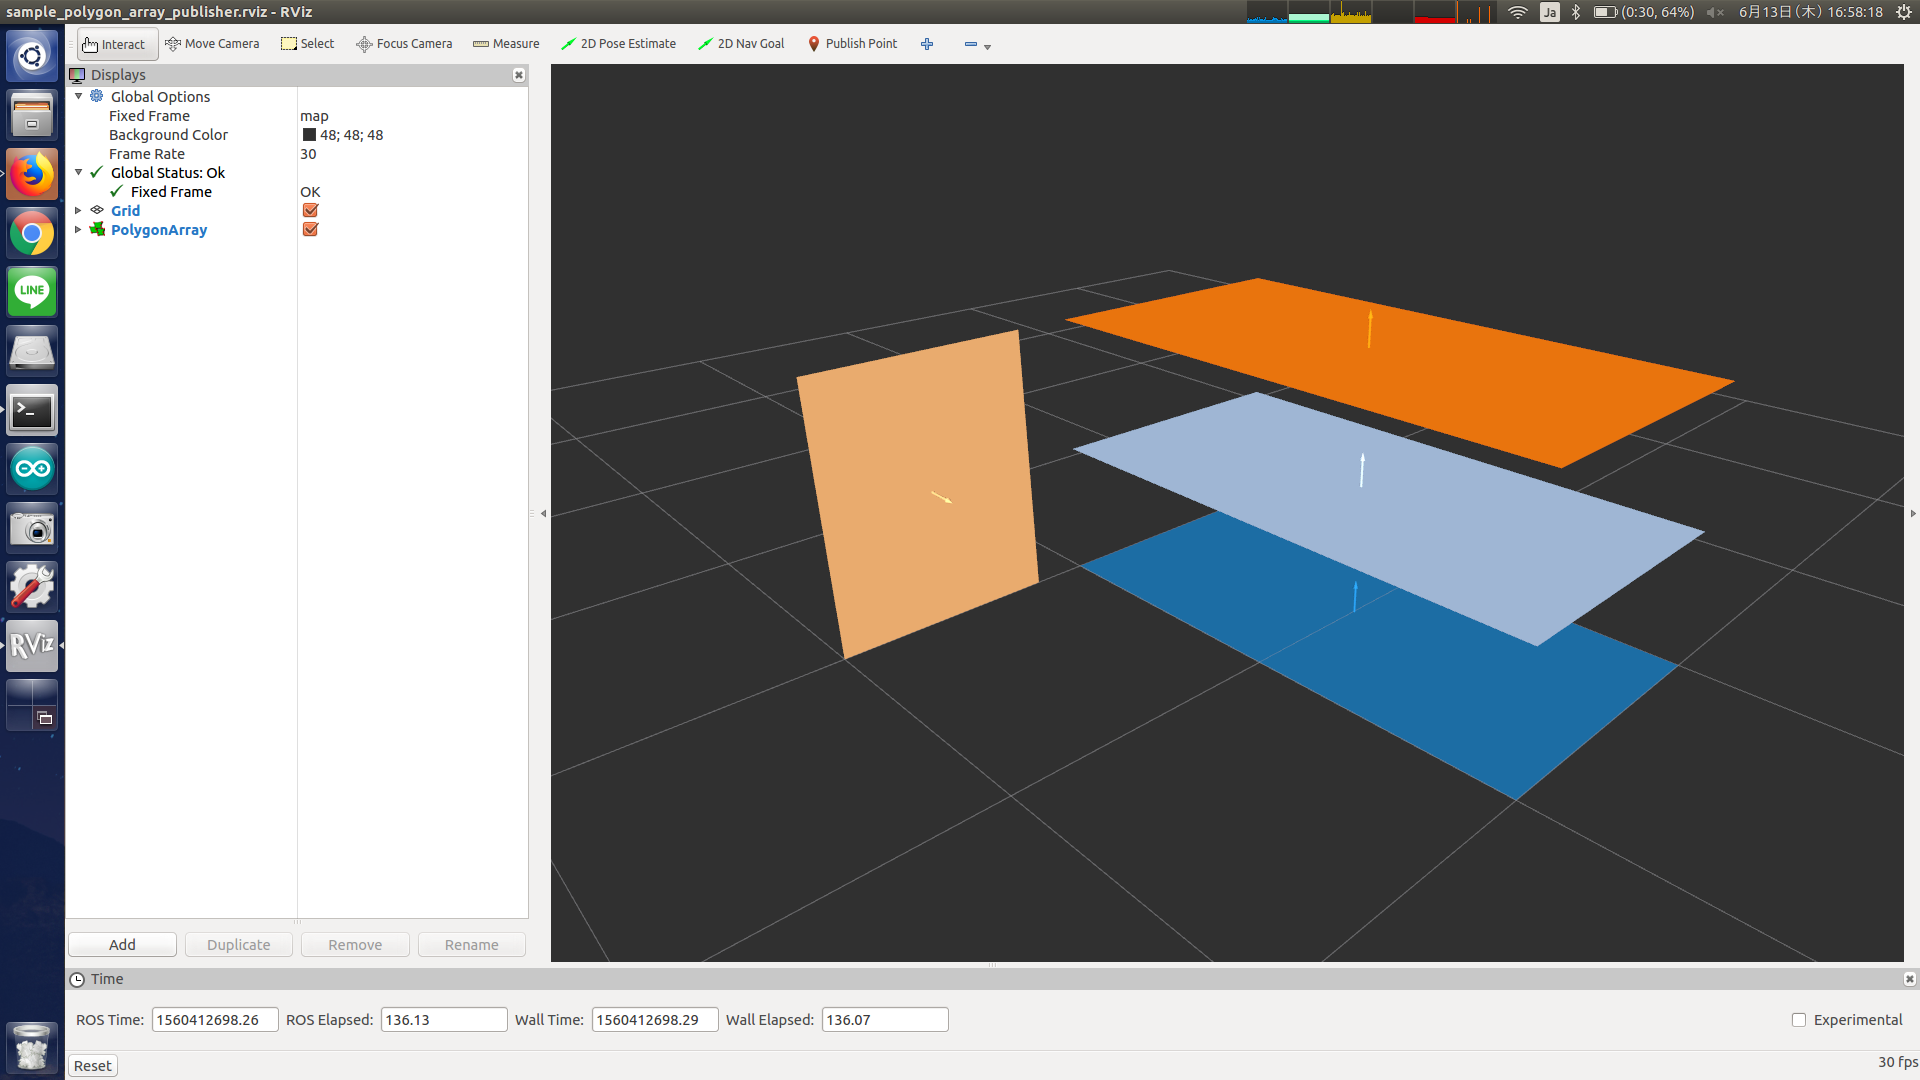Select the Grid display item

[x=125, y=210]
